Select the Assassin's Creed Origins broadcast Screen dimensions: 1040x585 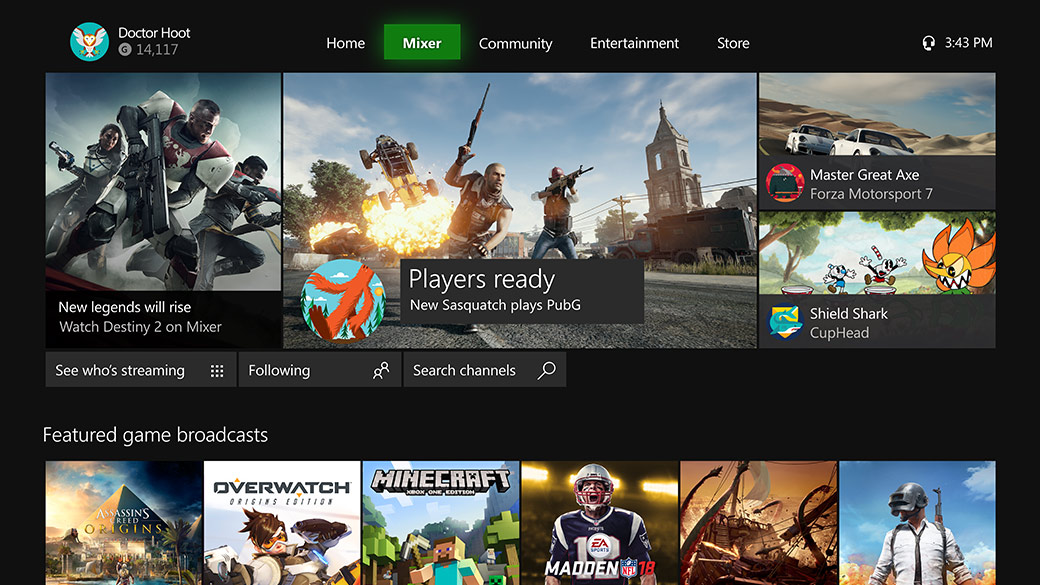(124, 523)
